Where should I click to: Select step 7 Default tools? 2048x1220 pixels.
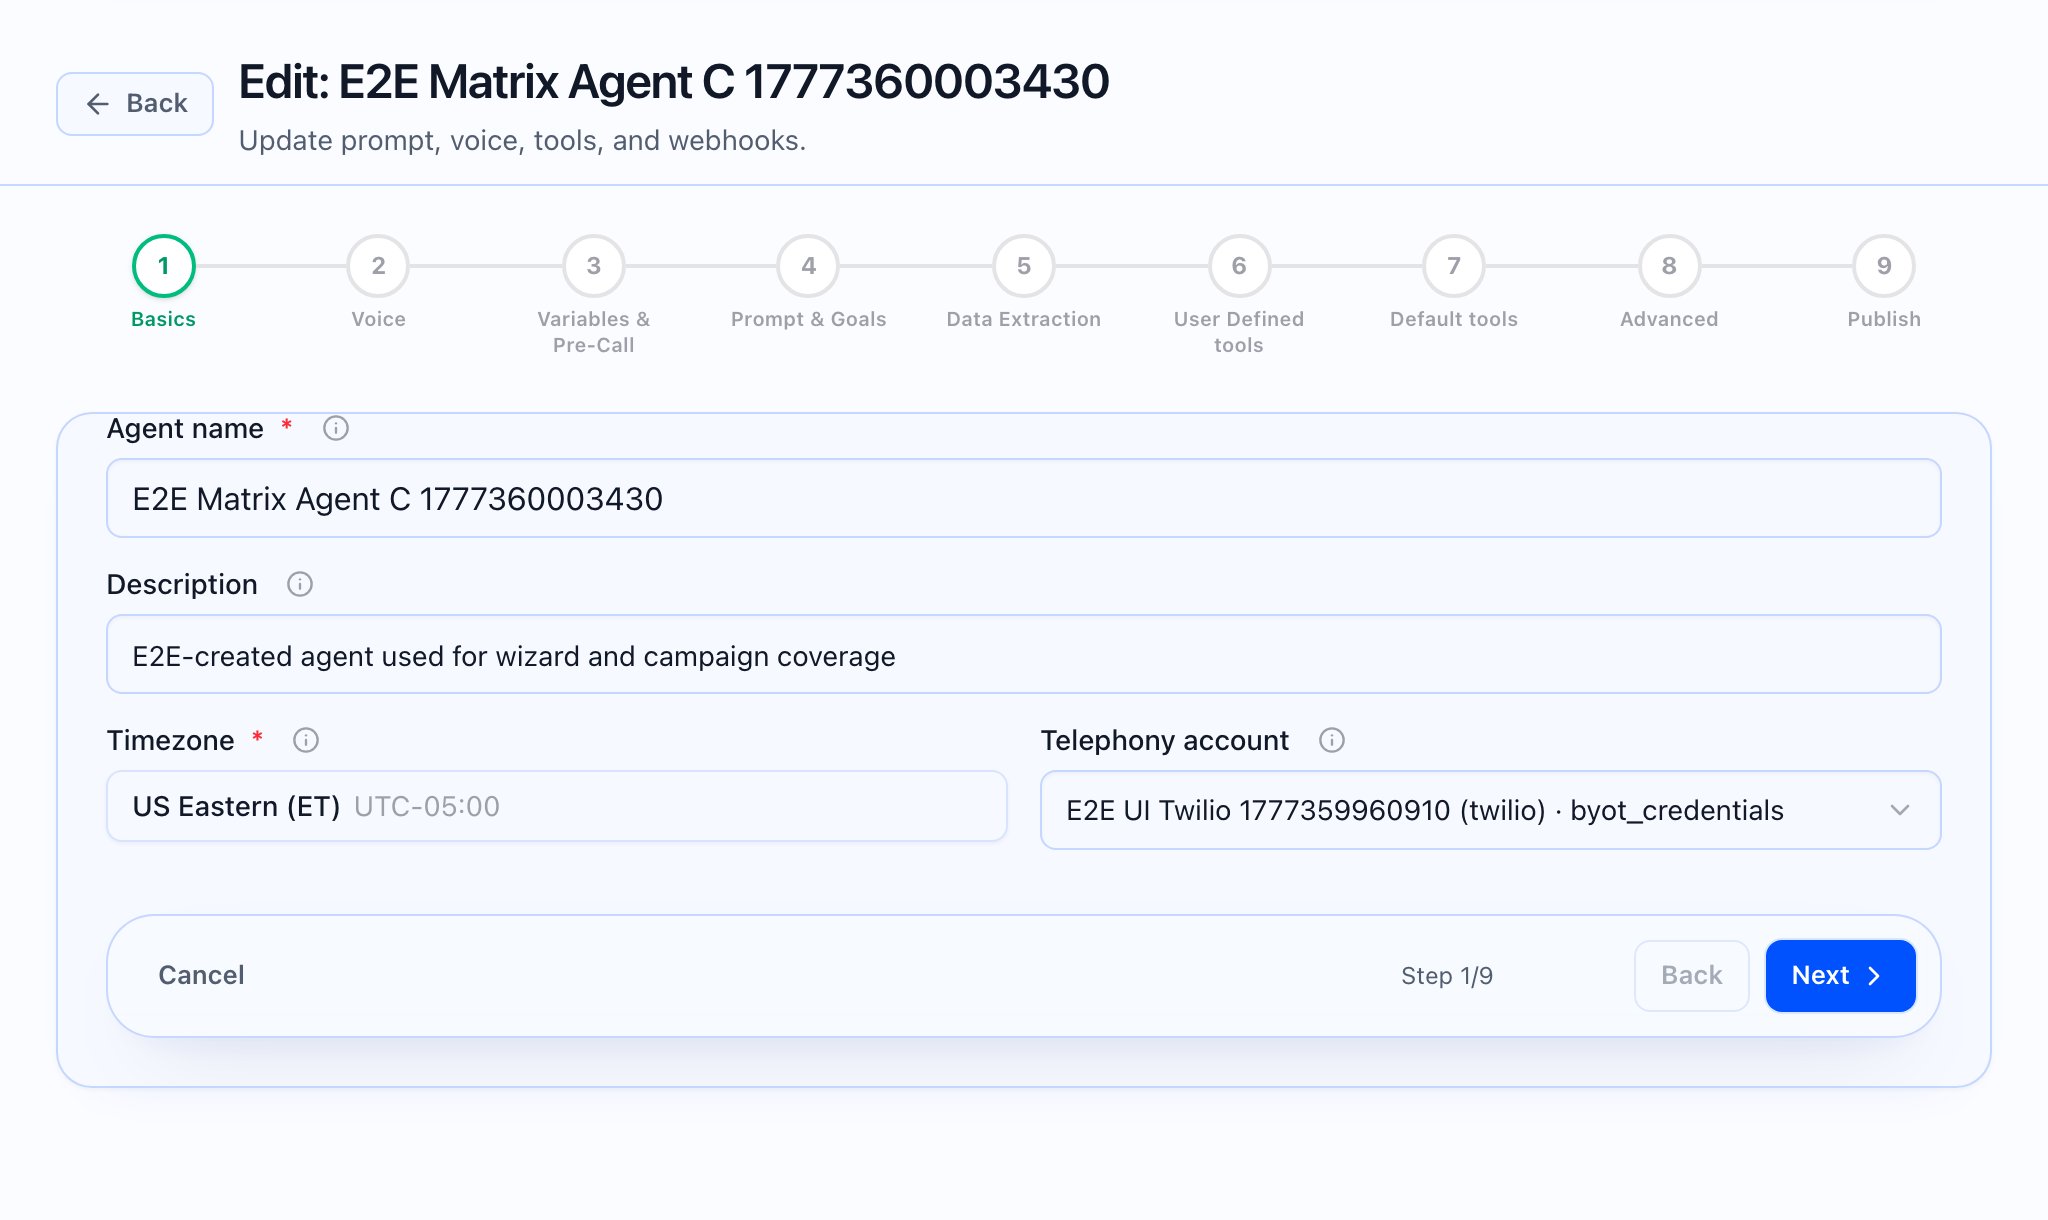(1454, 266)
